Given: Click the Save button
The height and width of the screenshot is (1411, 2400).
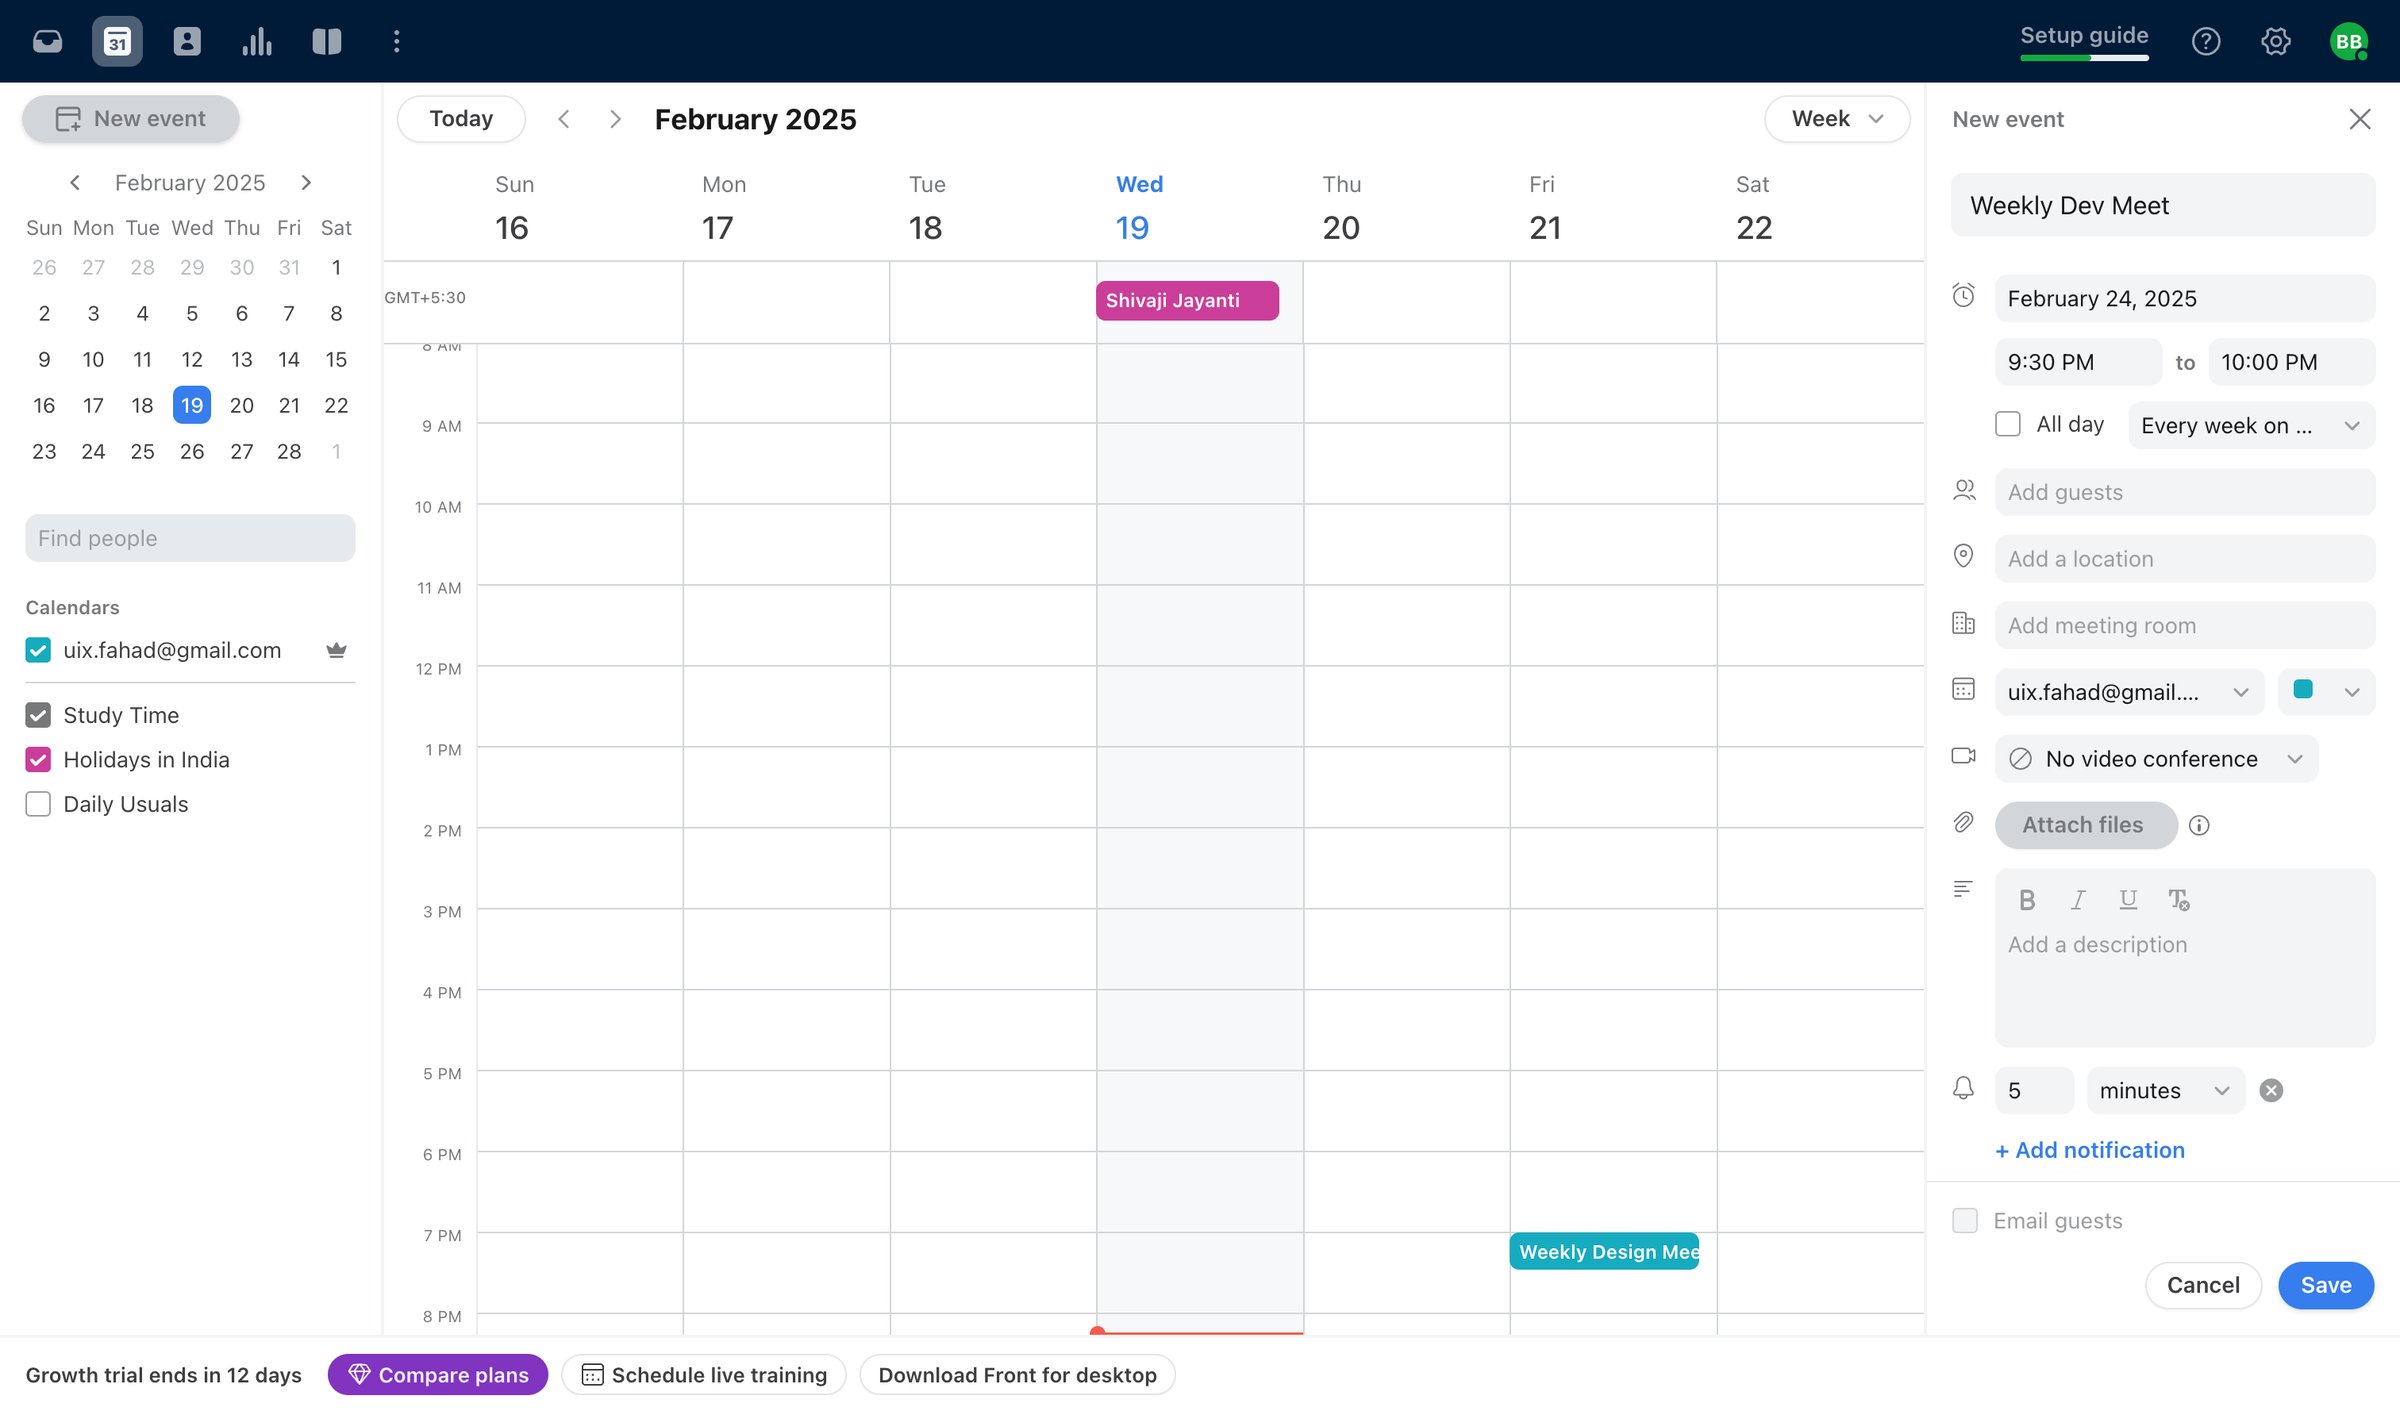Looking at the screenshot, I should (x=2326, y=1285).
